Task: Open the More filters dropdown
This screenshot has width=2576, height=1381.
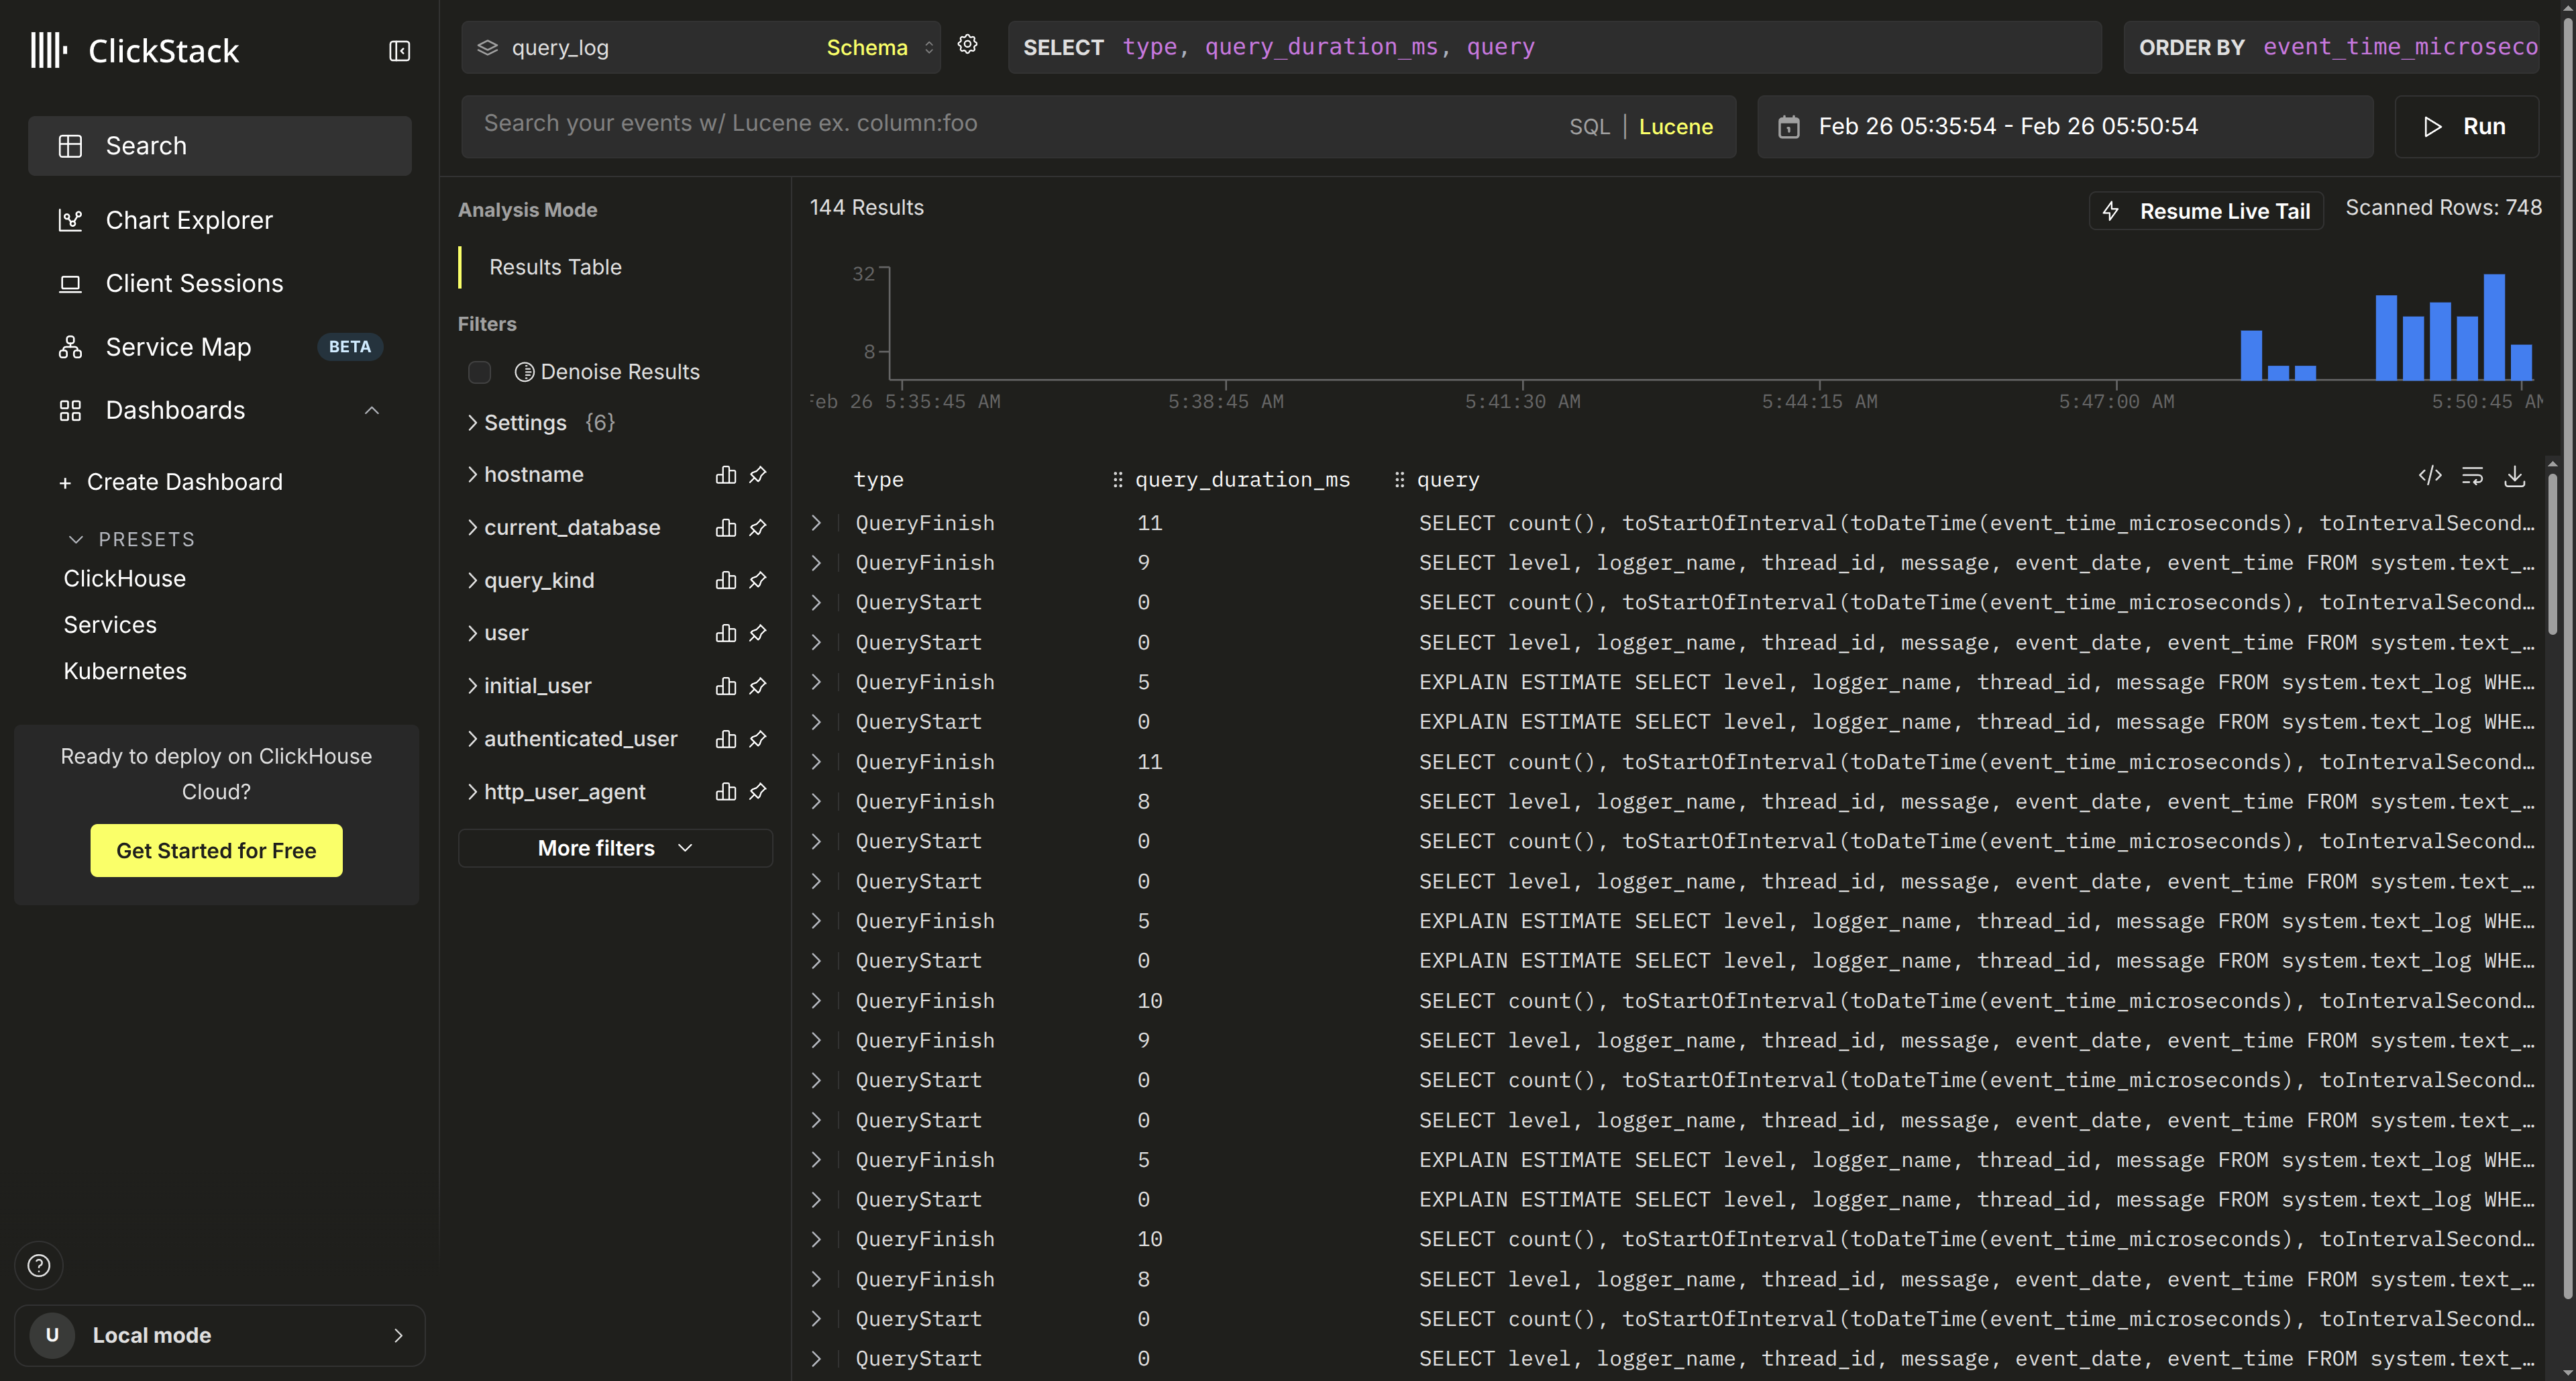Action: tap(615, 848)
